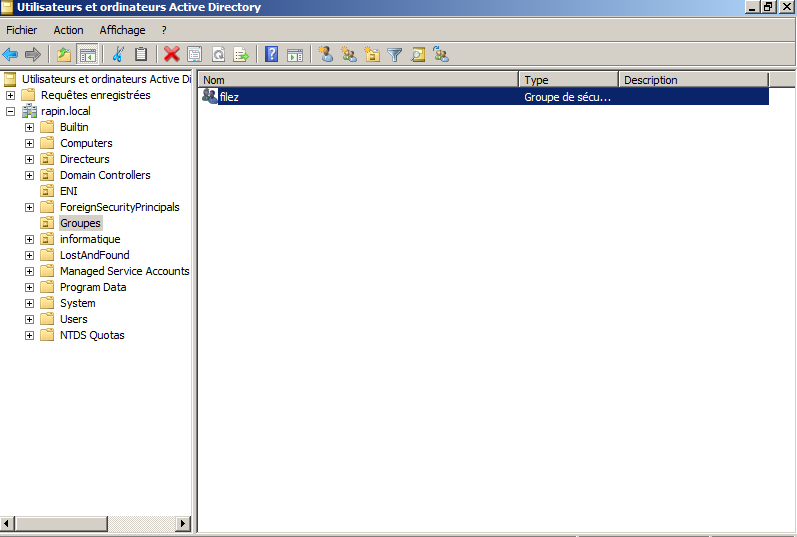This screenshot has width=797, height=537.
Task: Collapse the rapin.local domain node
Action: (10, 111)
